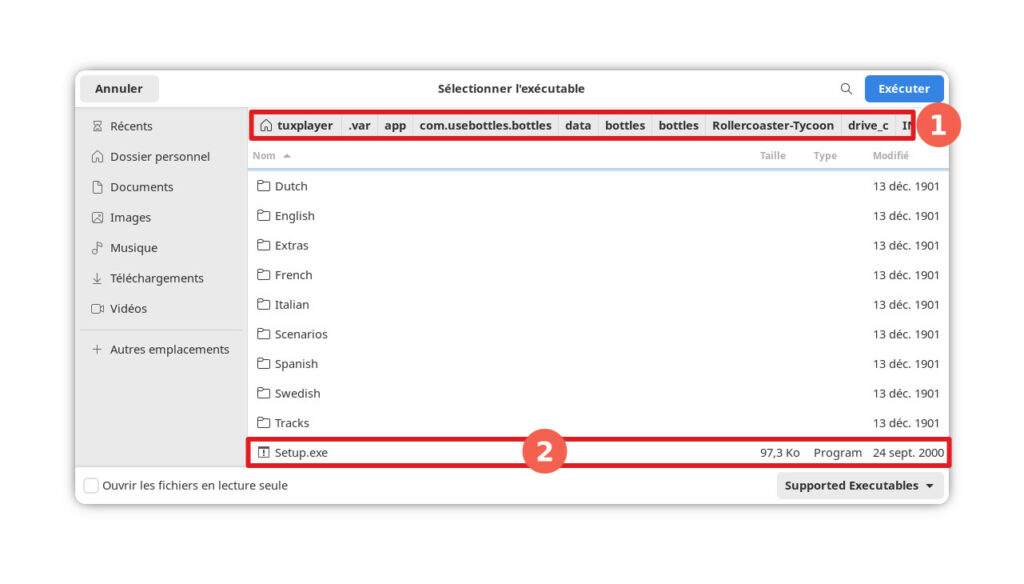Viewport: 1024px width, 584px height.
Task: Enable Ouvrir les fichiers en lecture seule
Action: pos(91,486)
